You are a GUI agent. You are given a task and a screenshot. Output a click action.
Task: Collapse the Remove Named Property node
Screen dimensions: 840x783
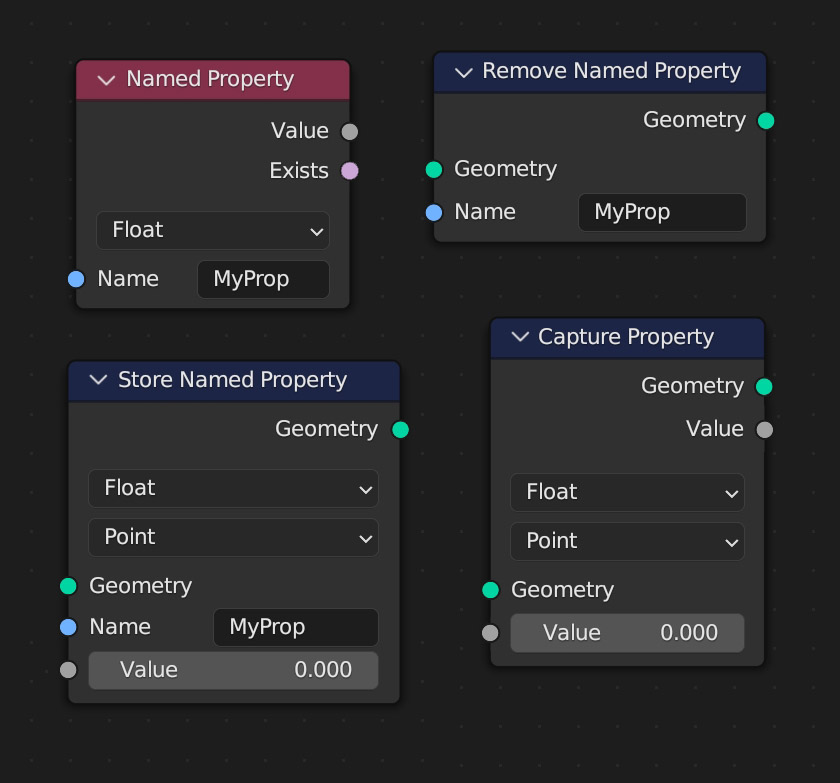pyautogui.click(x=463, y=72)
